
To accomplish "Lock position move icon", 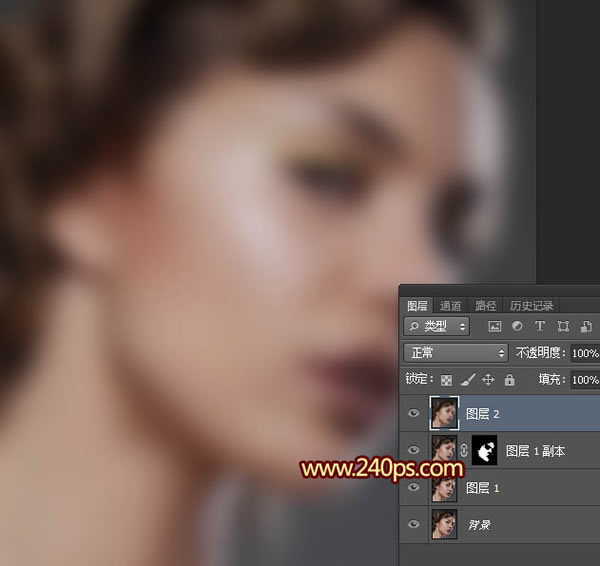I will click(488, 380).
